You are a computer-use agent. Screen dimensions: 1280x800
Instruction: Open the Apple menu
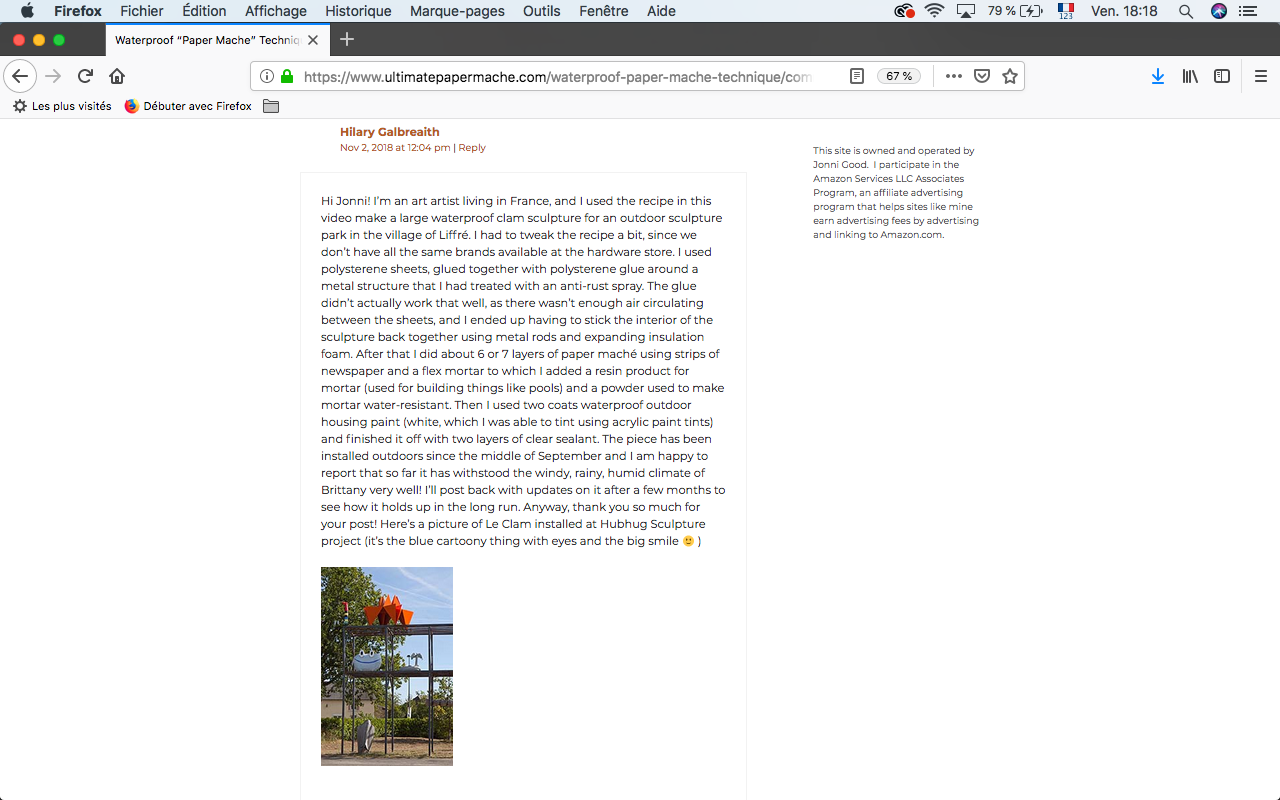click(27, 11)
